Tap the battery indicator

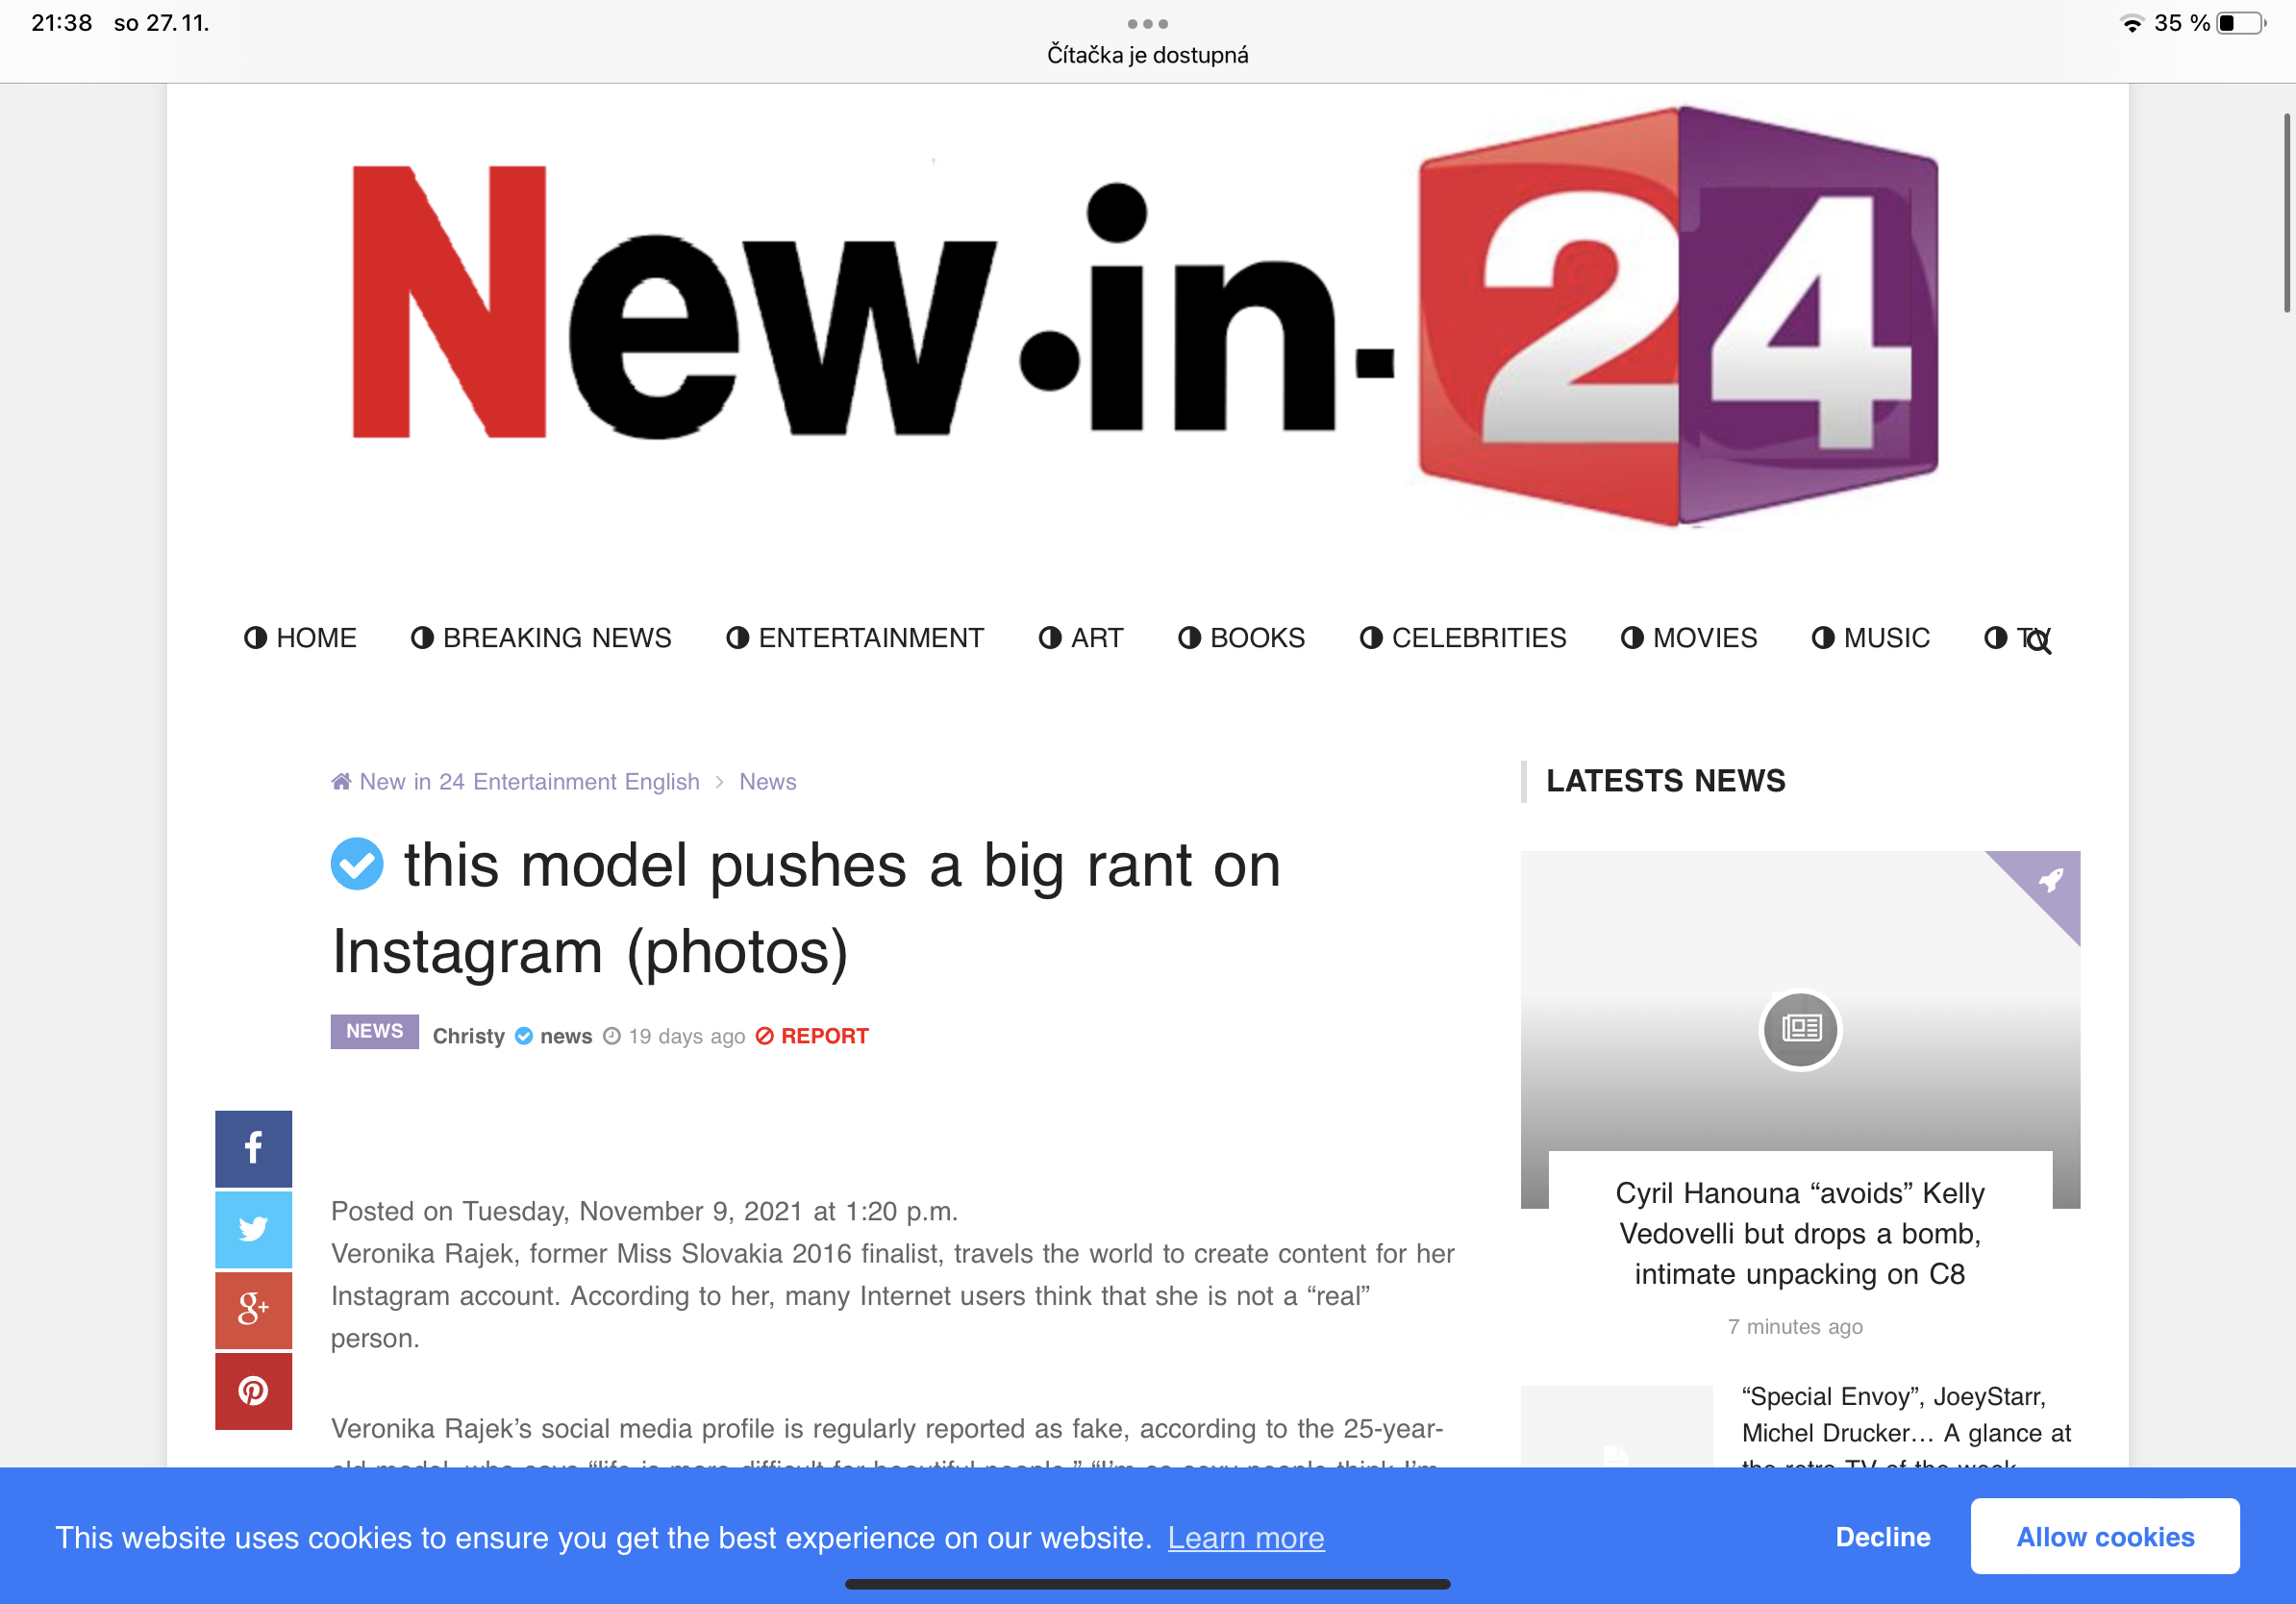coord(2241,23)
